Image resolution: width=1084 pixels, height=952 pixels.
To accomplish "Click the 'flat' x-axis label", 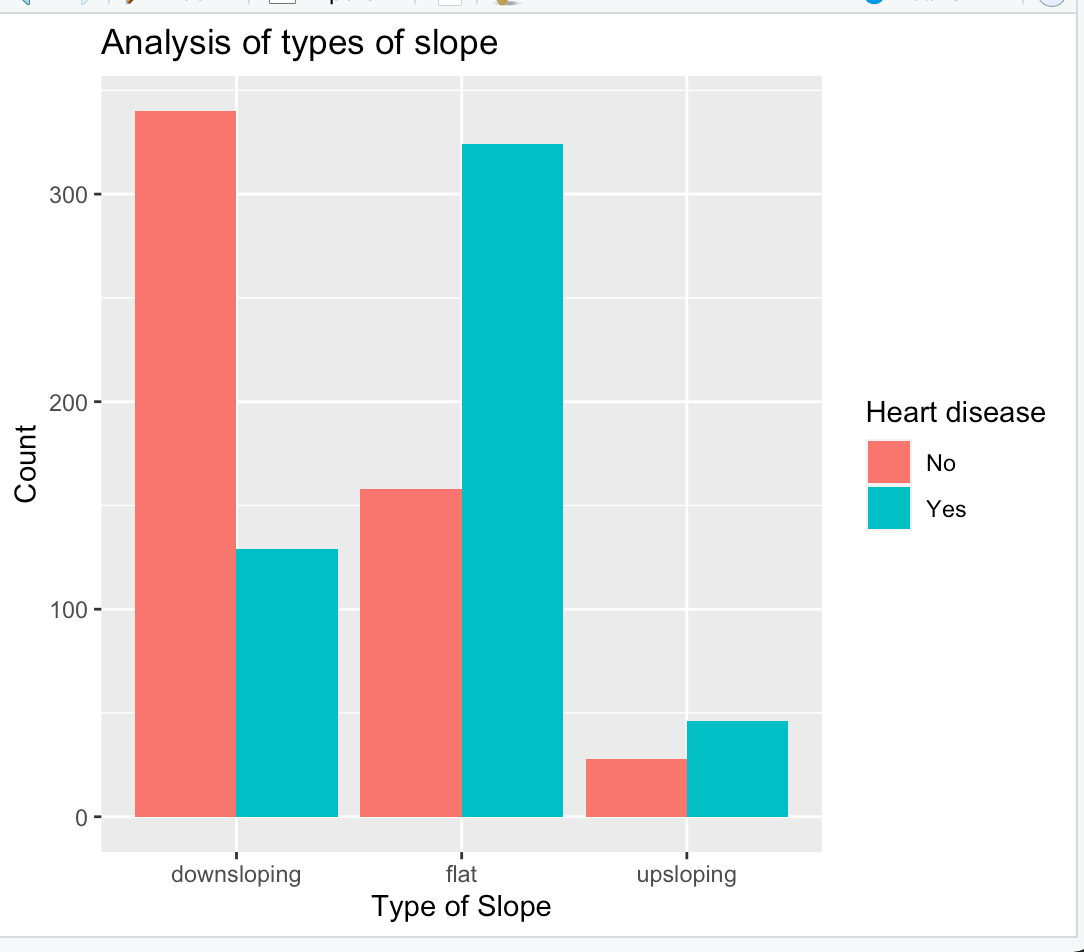I will tap(461, 875).
